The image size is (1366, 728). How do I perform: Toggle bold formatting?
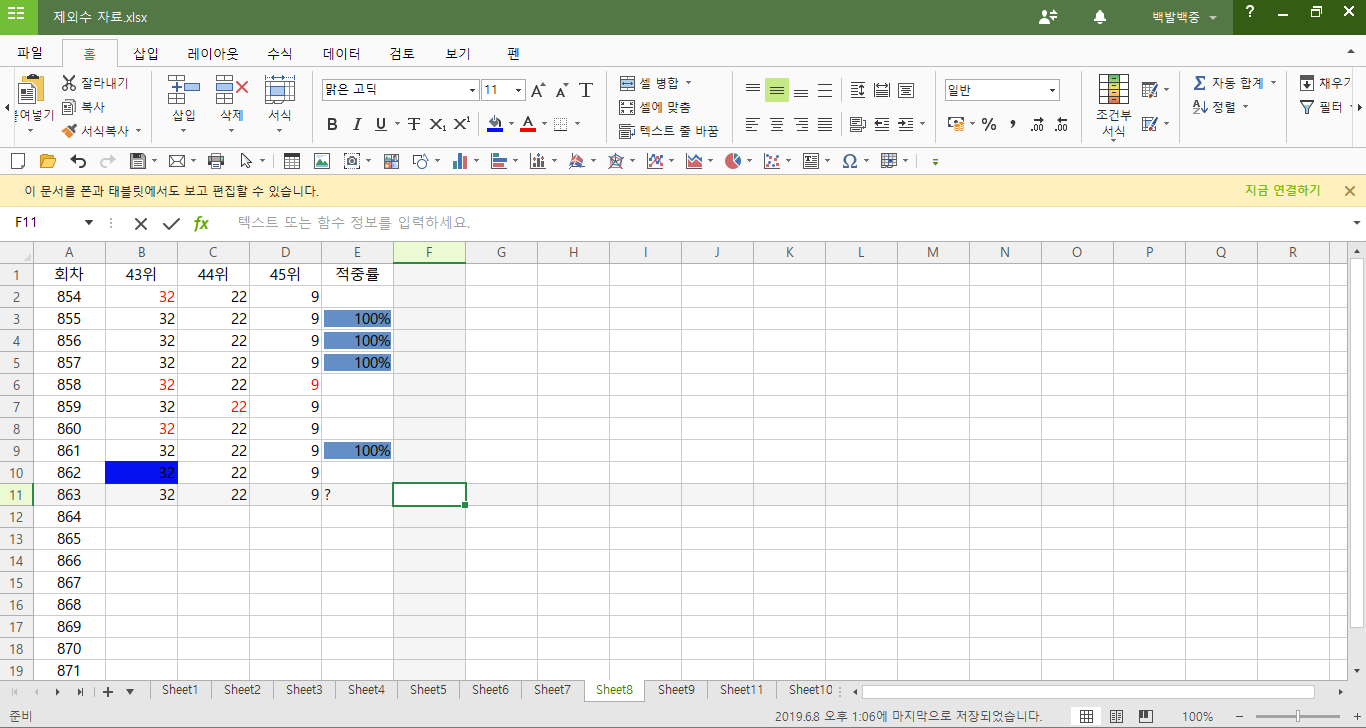pos(332,125)
